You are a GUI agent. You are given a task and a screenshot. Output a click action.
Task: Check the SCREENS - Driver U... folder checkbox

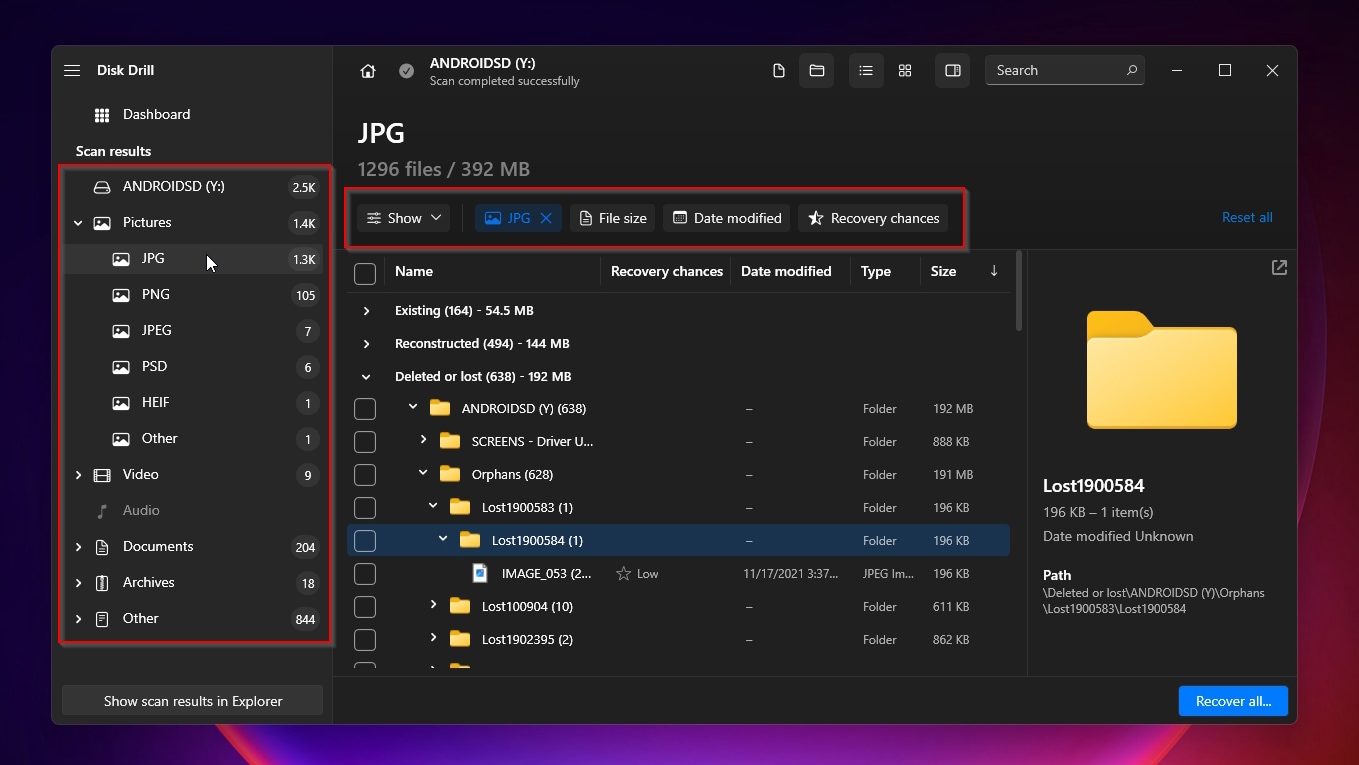point(365,442)
